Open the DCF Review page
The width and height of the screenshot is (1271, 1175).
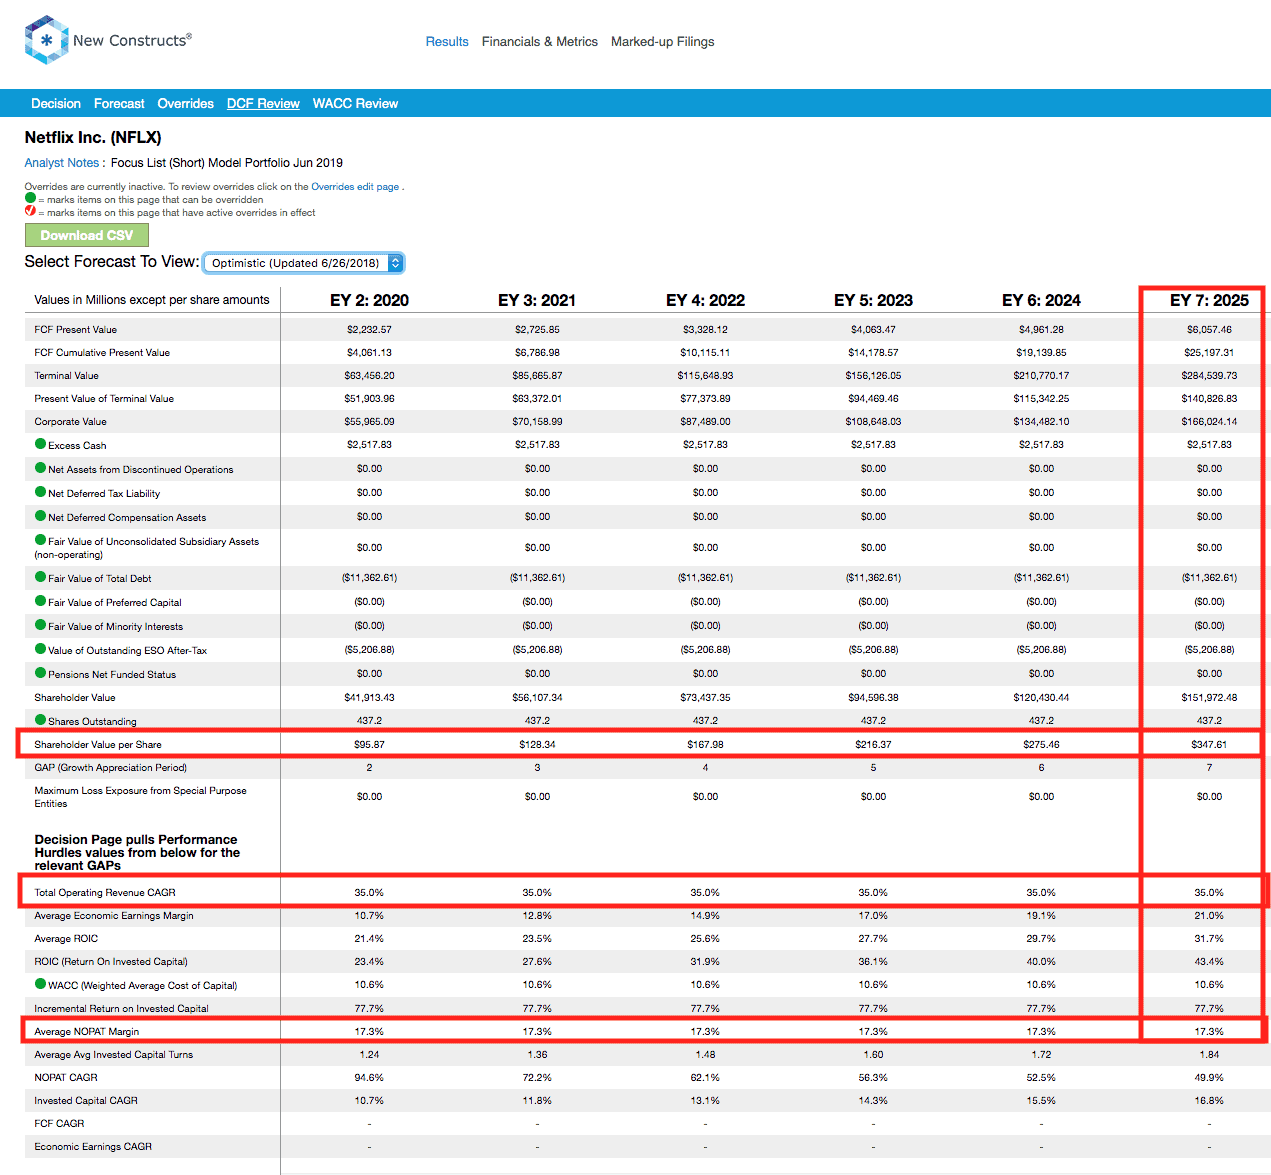click(x=263, y=104)
